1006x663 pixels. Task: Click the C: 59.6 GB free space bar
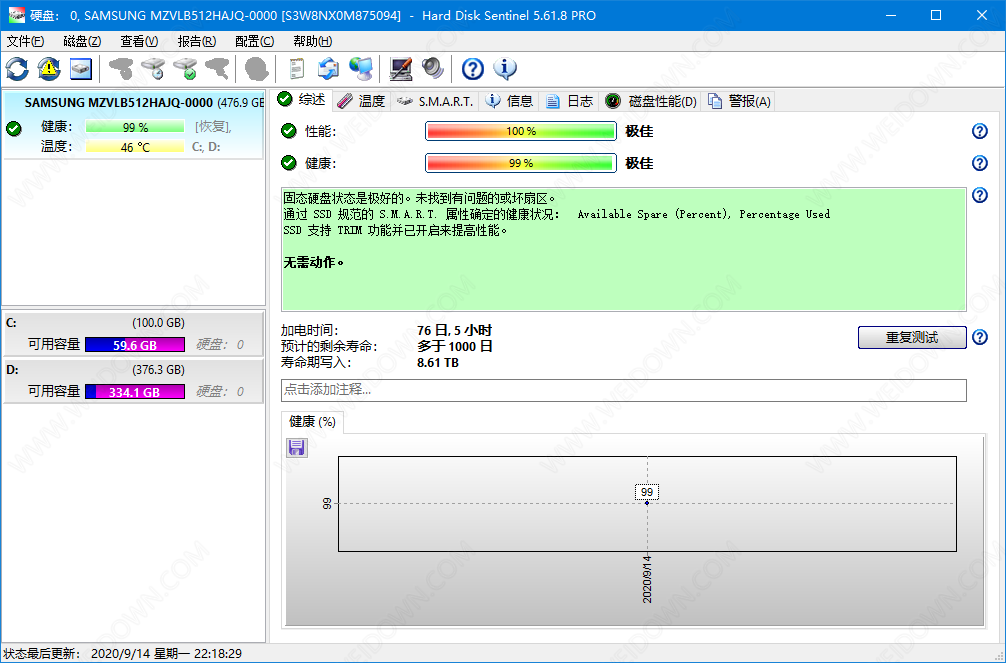pyautogui.click(x=135, y=345)
